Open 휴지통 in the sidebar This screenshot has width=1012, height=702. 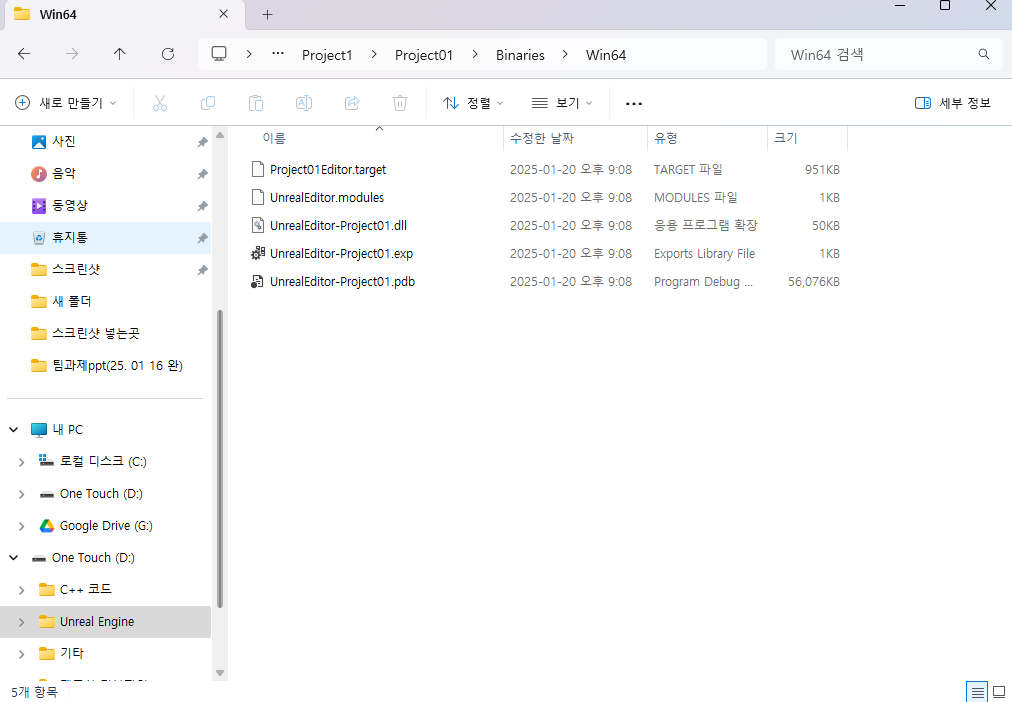click(x=105, y=237)
